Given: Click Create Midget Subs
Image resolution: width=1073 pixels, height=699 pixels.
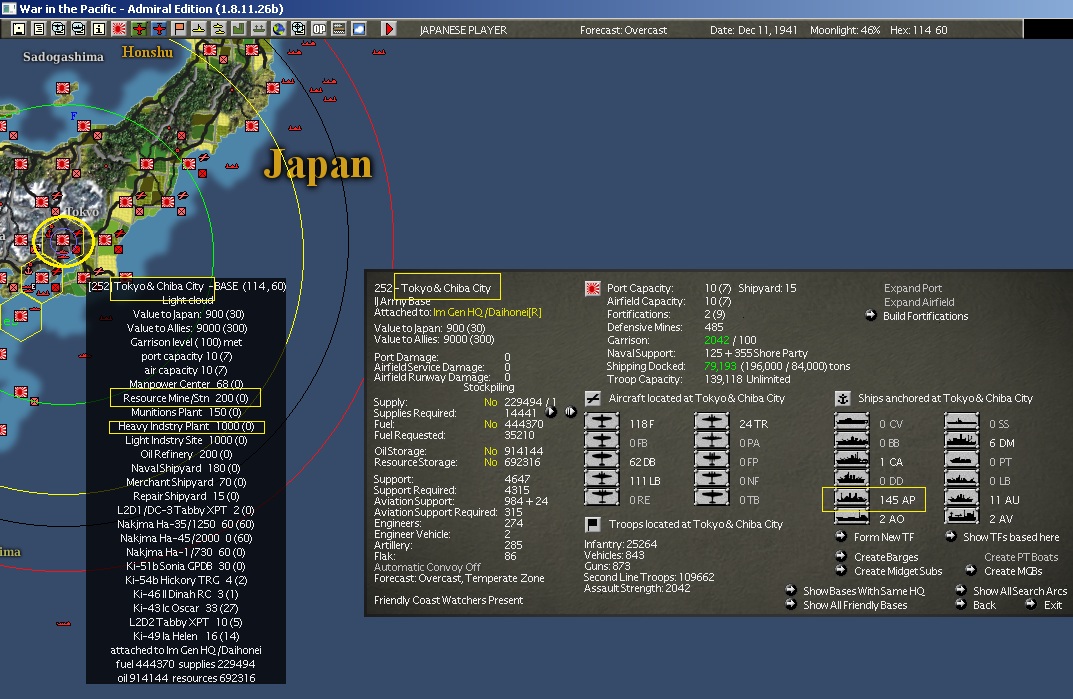Looking at the screenshot, I should (898, 571).
